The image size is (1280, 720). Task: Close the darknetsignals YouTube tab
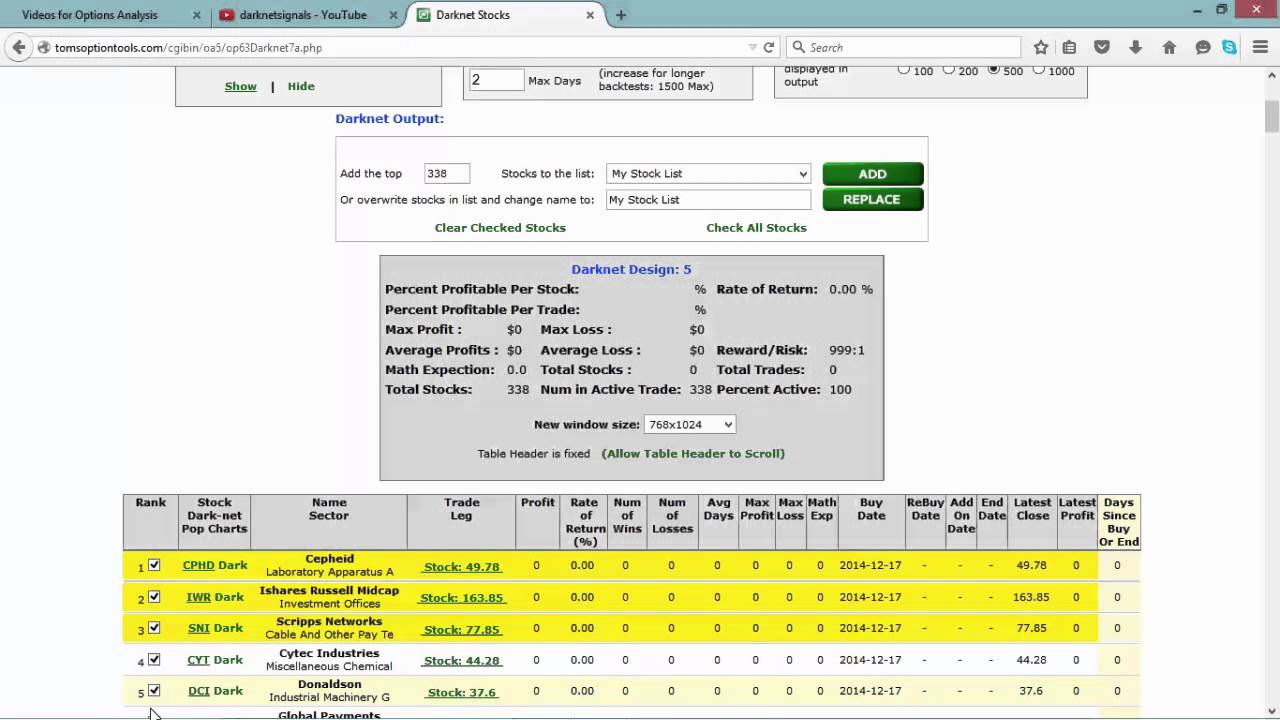pos(394,15)
